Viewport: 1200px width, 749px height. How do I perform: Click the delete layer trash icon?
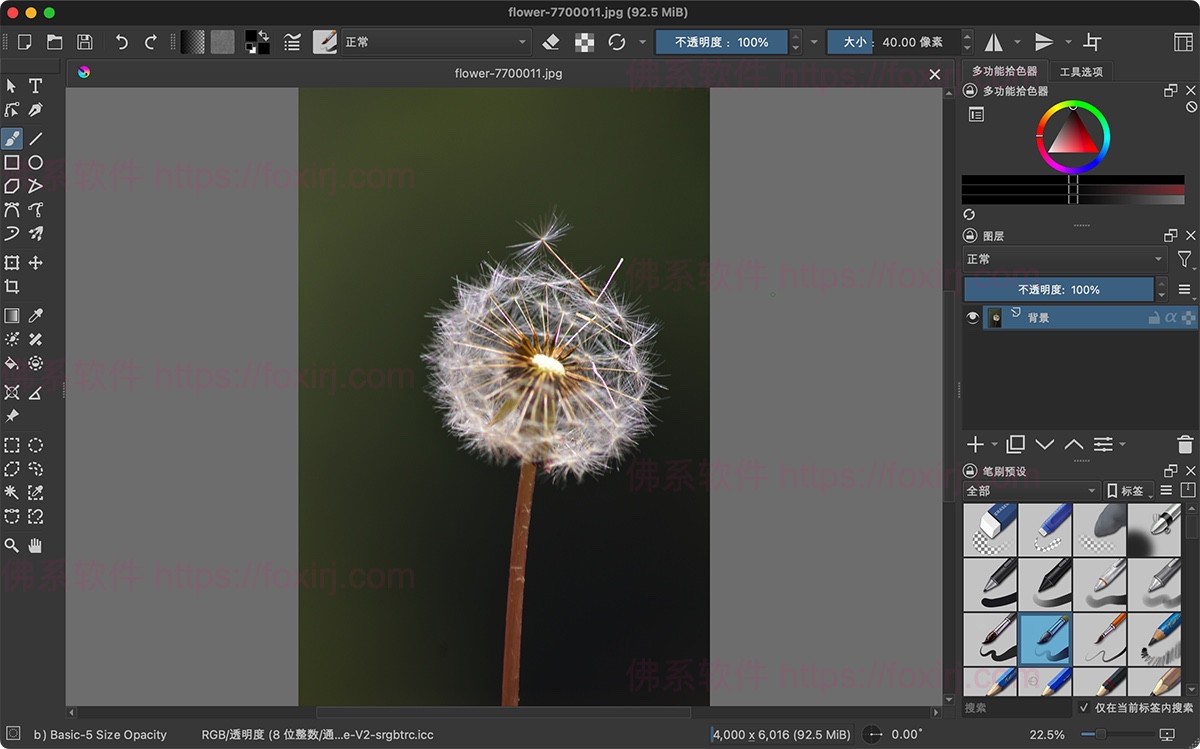1184,444
